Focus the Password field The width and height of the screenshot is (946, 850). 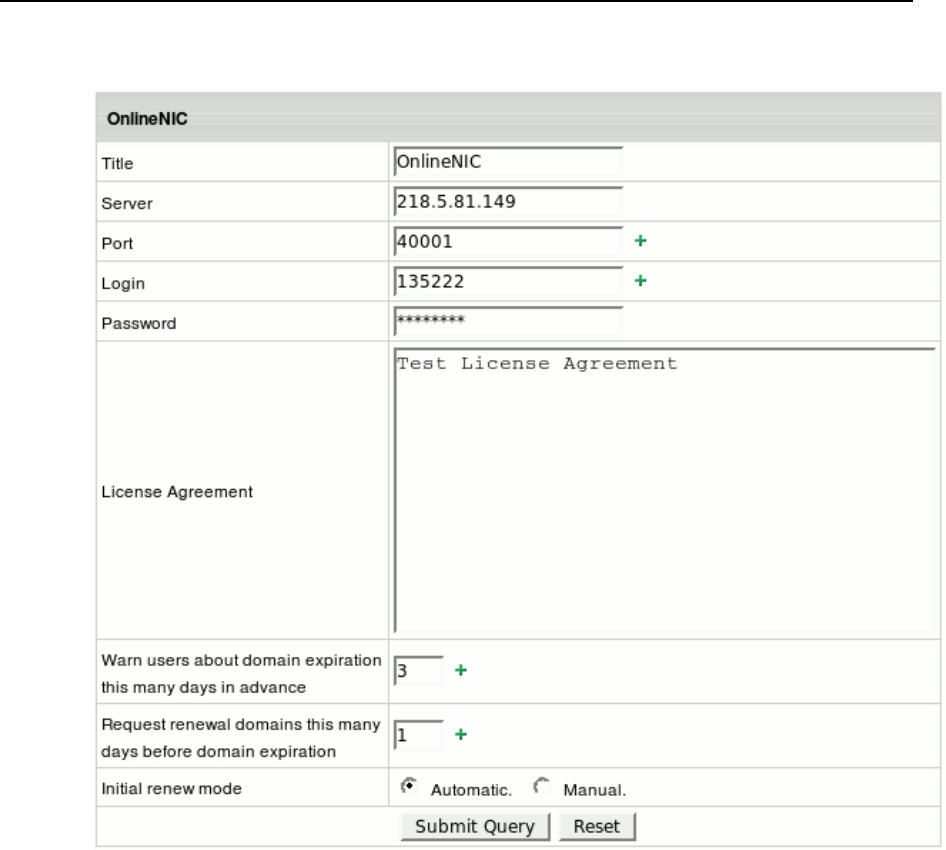[x=508, y=321]
